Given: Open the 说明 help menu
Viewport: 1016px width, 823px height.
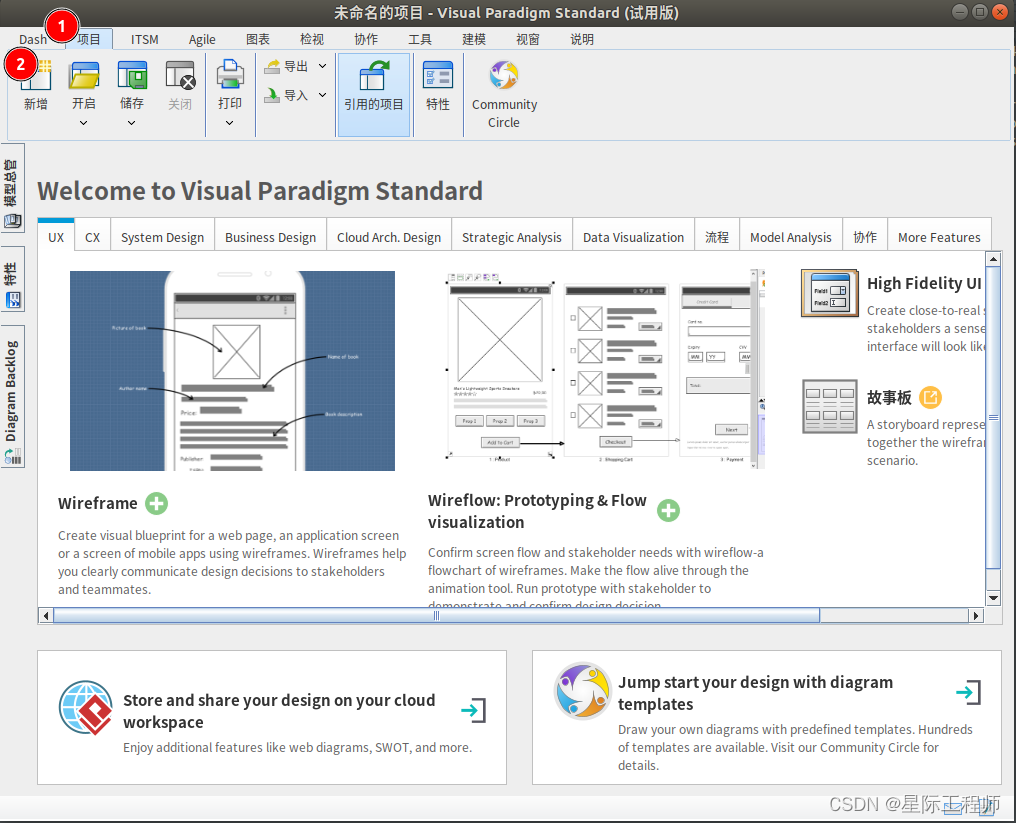Looking at the screenshot, I should click(582, 40).
